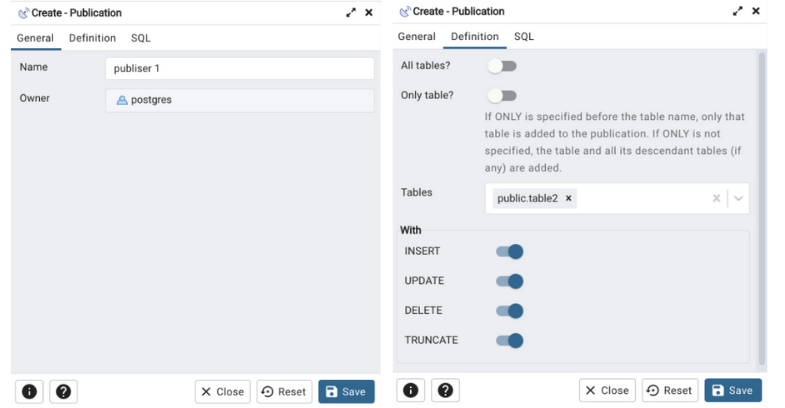
Task: Disable the INSERT toggle
Action: (x=509, y=252)
